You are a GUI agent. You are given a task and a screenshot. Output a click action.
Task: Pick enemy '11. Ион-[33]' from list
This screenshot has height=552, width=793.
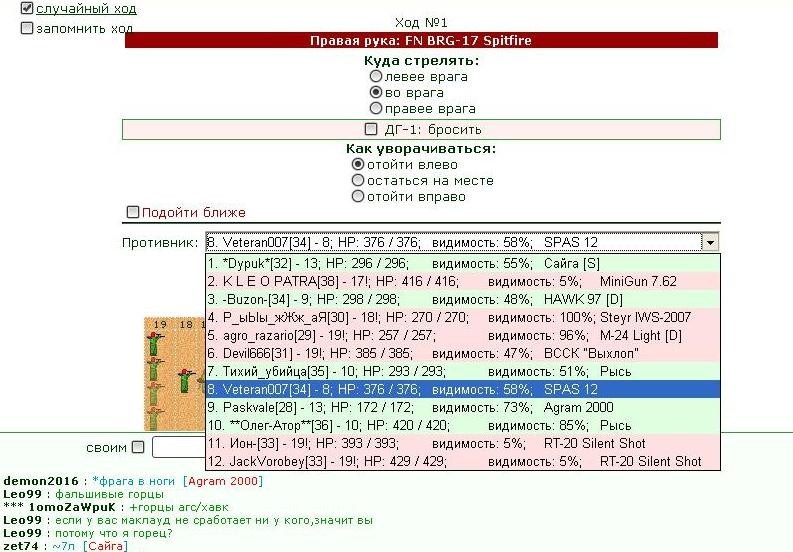(x=463, y=444)
